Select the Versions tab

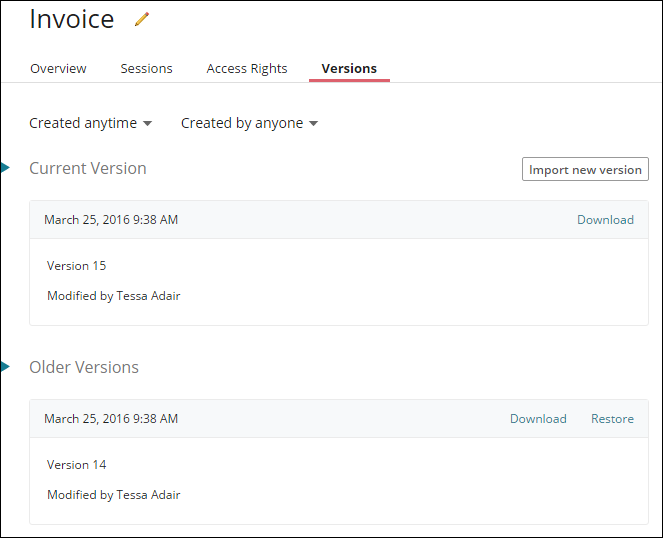click(349, 69)
